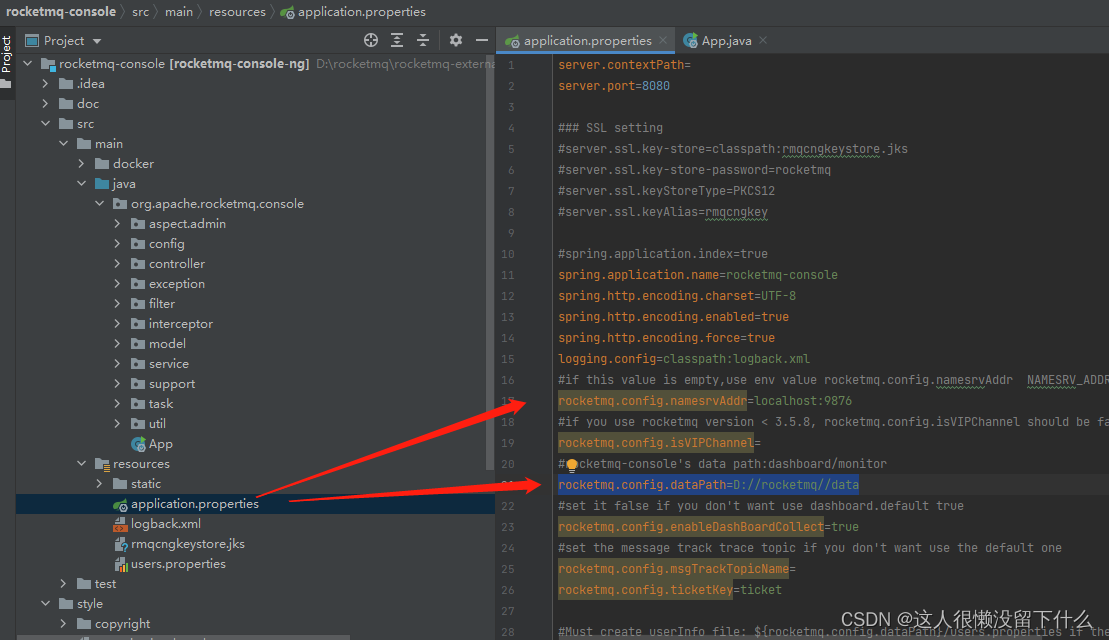Select the App class file in tree
The height and width of the screenshot is (640, 1109).
click(x=160, y=444)
